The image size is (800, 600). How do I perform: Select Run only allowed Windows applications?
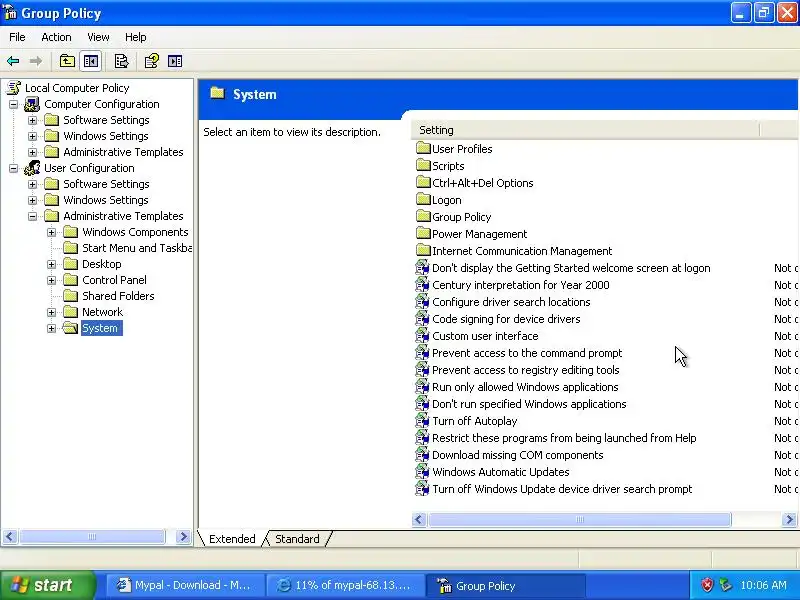point(525,387)
